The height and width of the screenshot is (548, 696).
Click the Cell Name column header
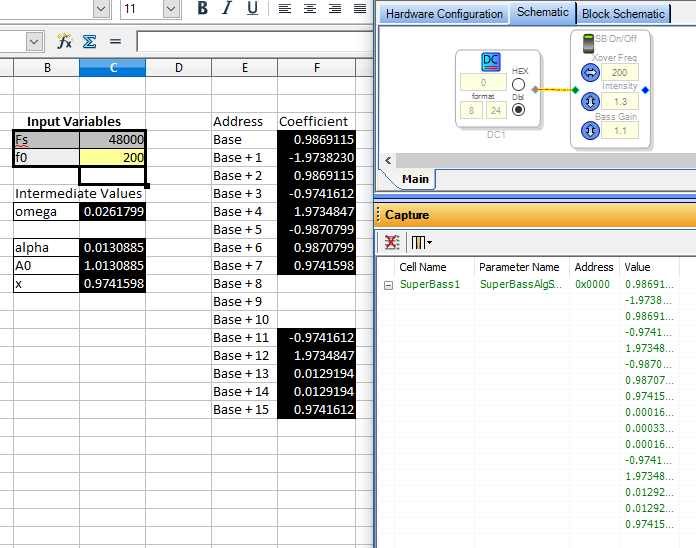[x=434, y=267]
